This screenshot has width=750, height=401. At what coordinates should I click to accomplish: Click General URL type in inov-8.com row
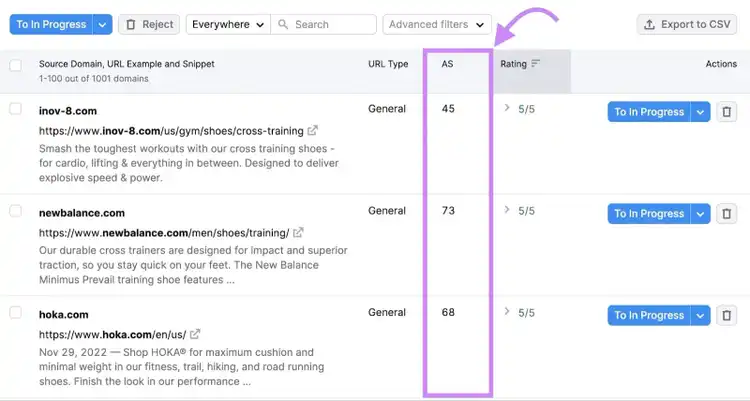tap(387, 109)
